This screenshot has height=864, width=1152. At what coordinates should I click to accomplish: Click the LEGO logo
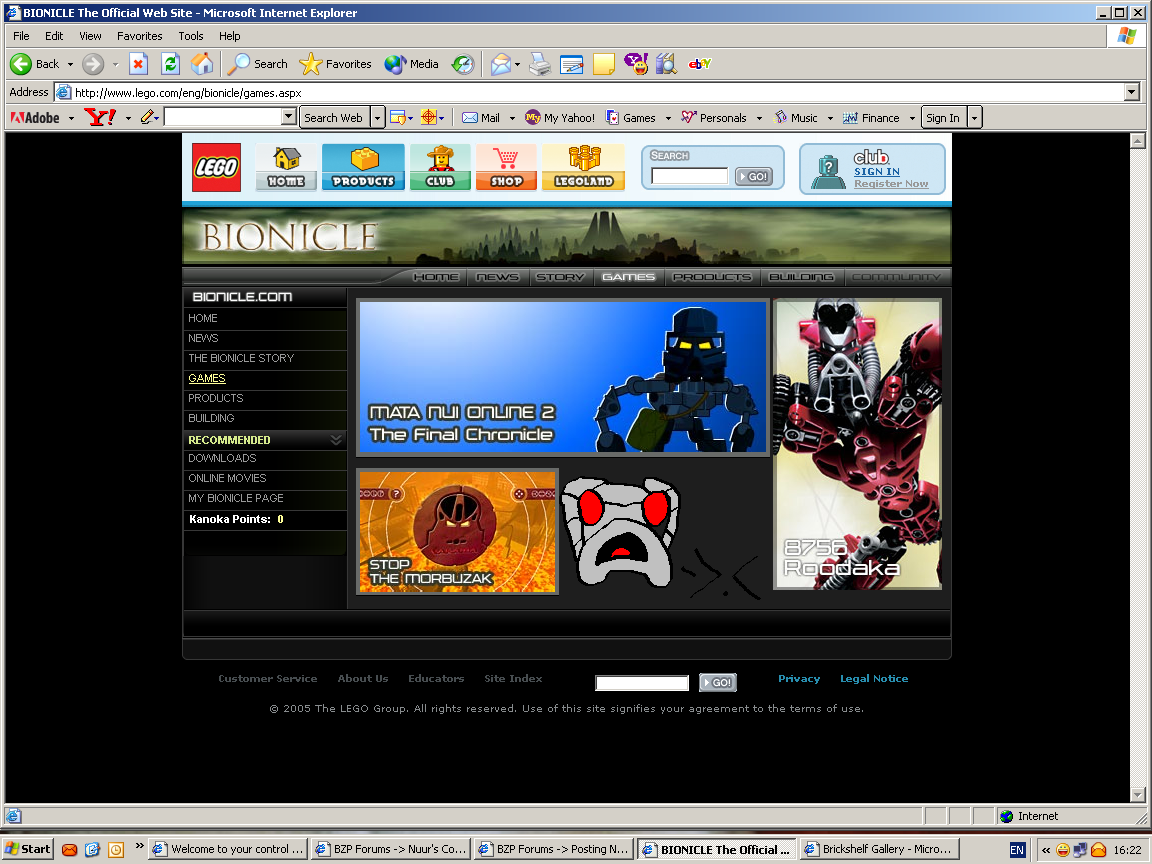pos(216,168)
